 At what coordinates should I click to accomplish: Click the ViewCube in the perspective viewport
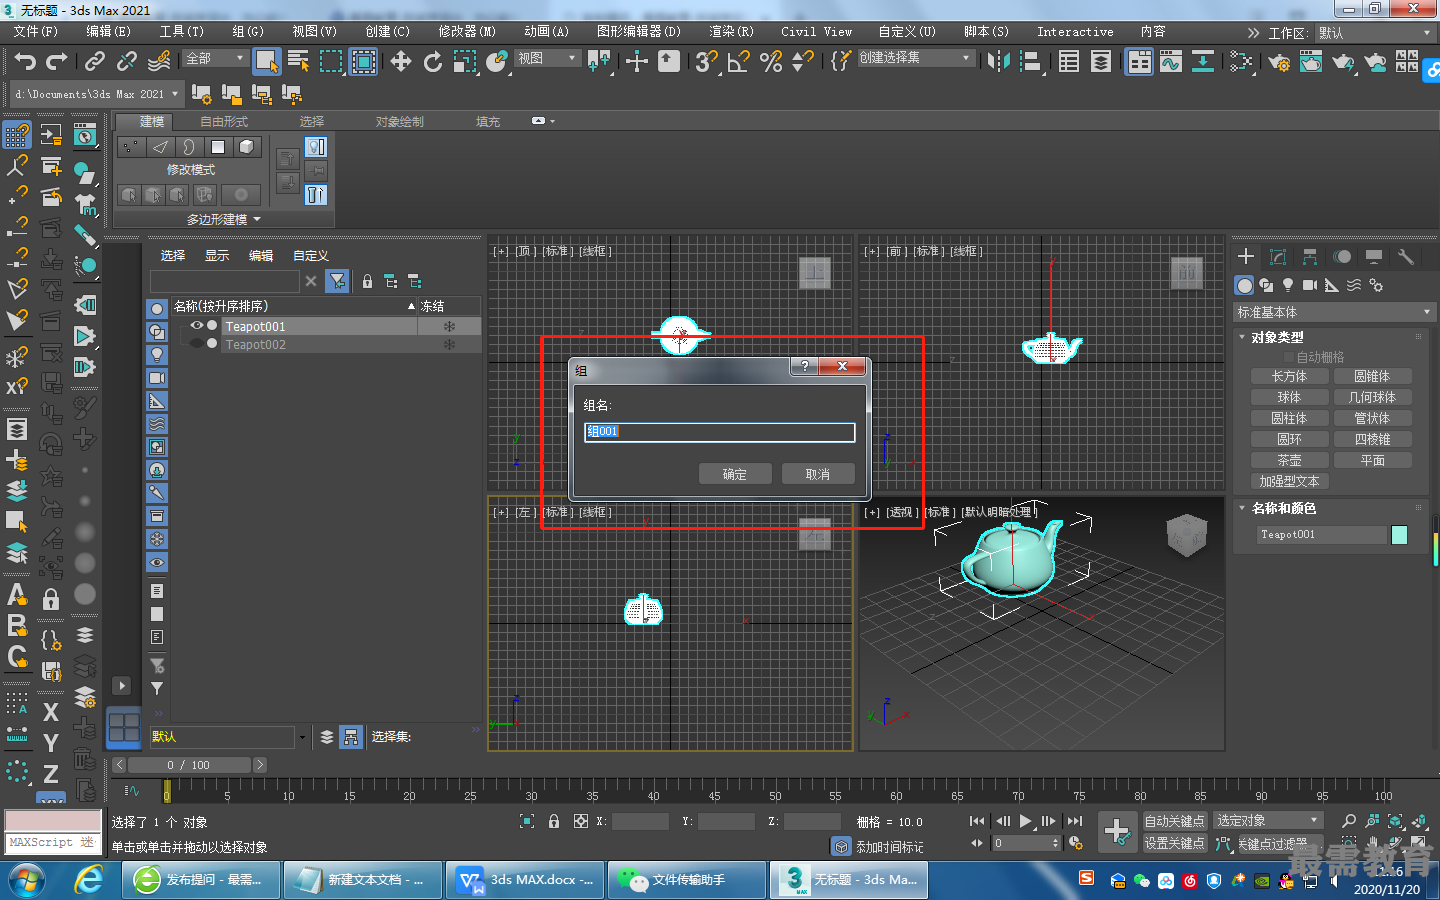[x=1187, y=534]
